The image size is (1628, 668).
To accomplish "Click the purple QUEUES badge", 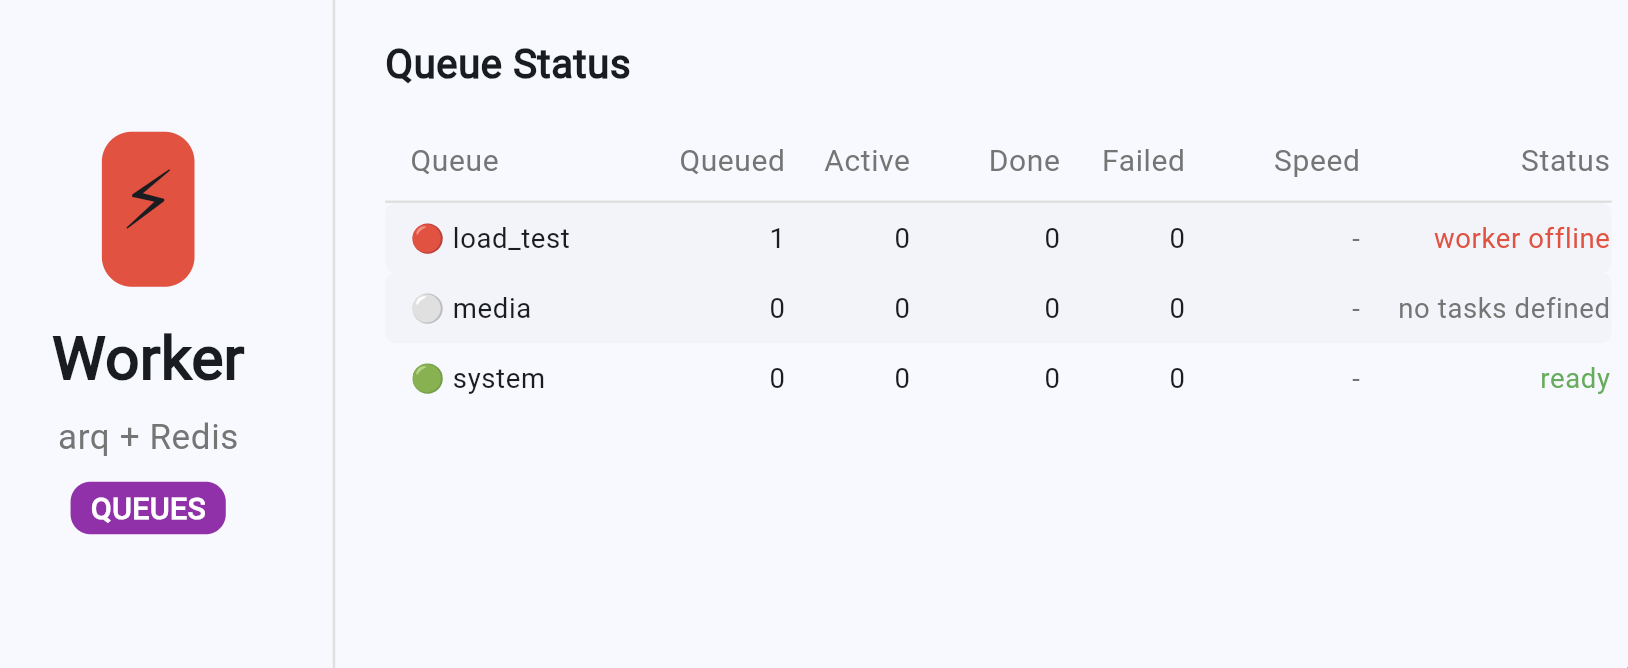I will pos(148,509).
